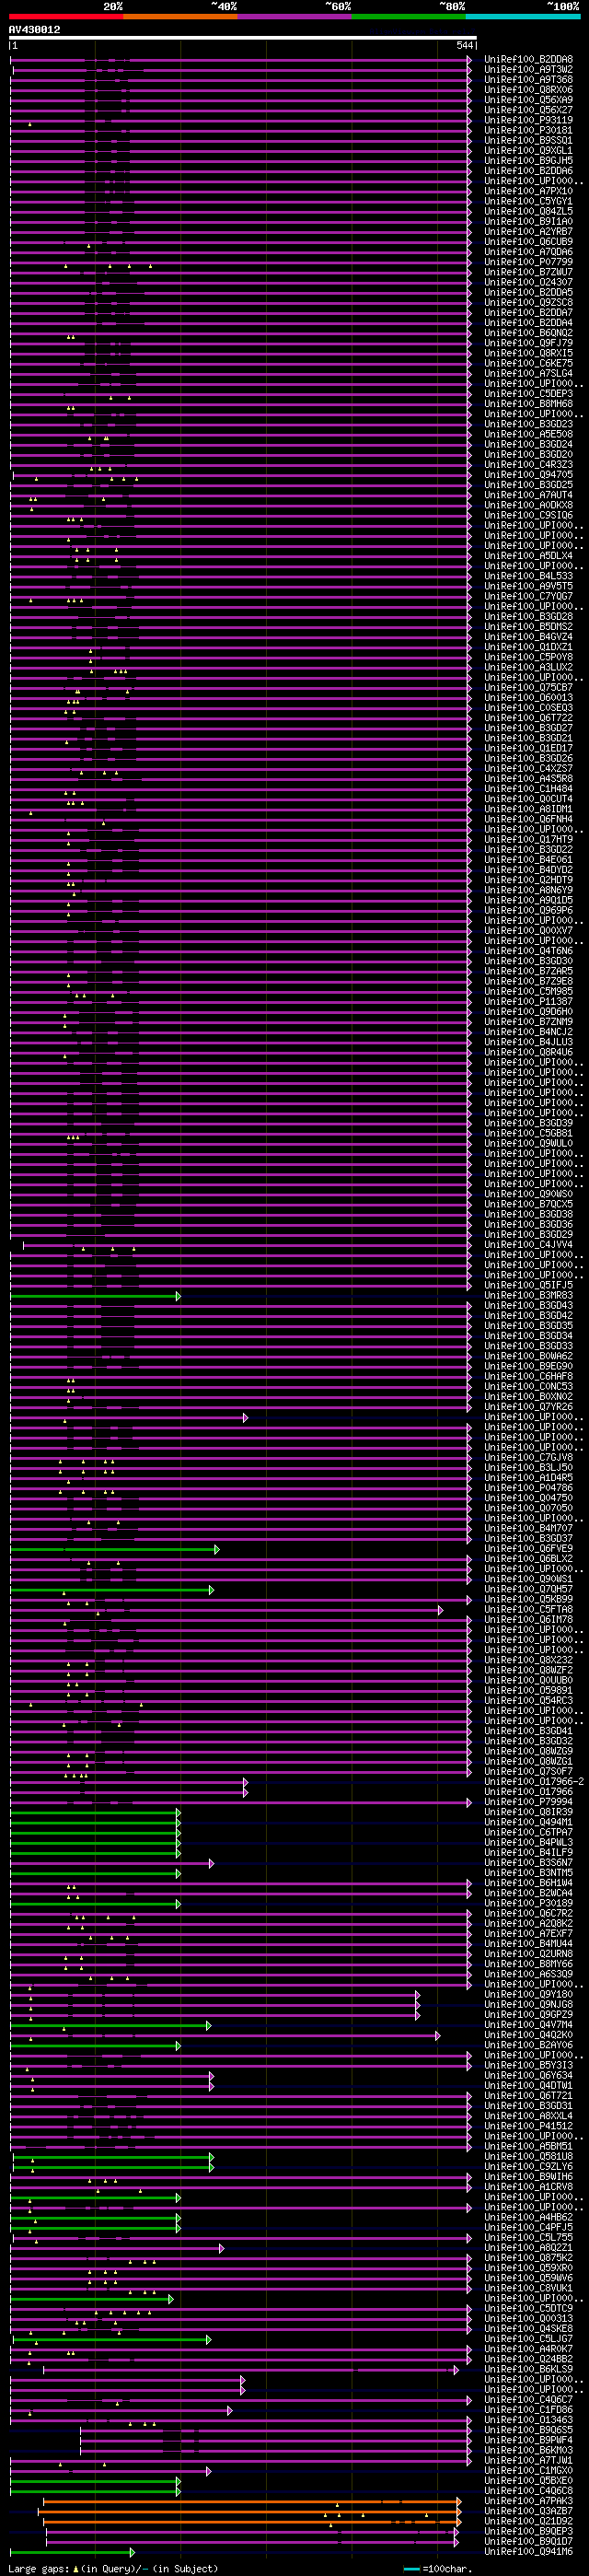The width and height of the screenshot is (589, 2576).
Task: Select hit label UniRef100_A8QZZ1
Action: coord(528,2248)
